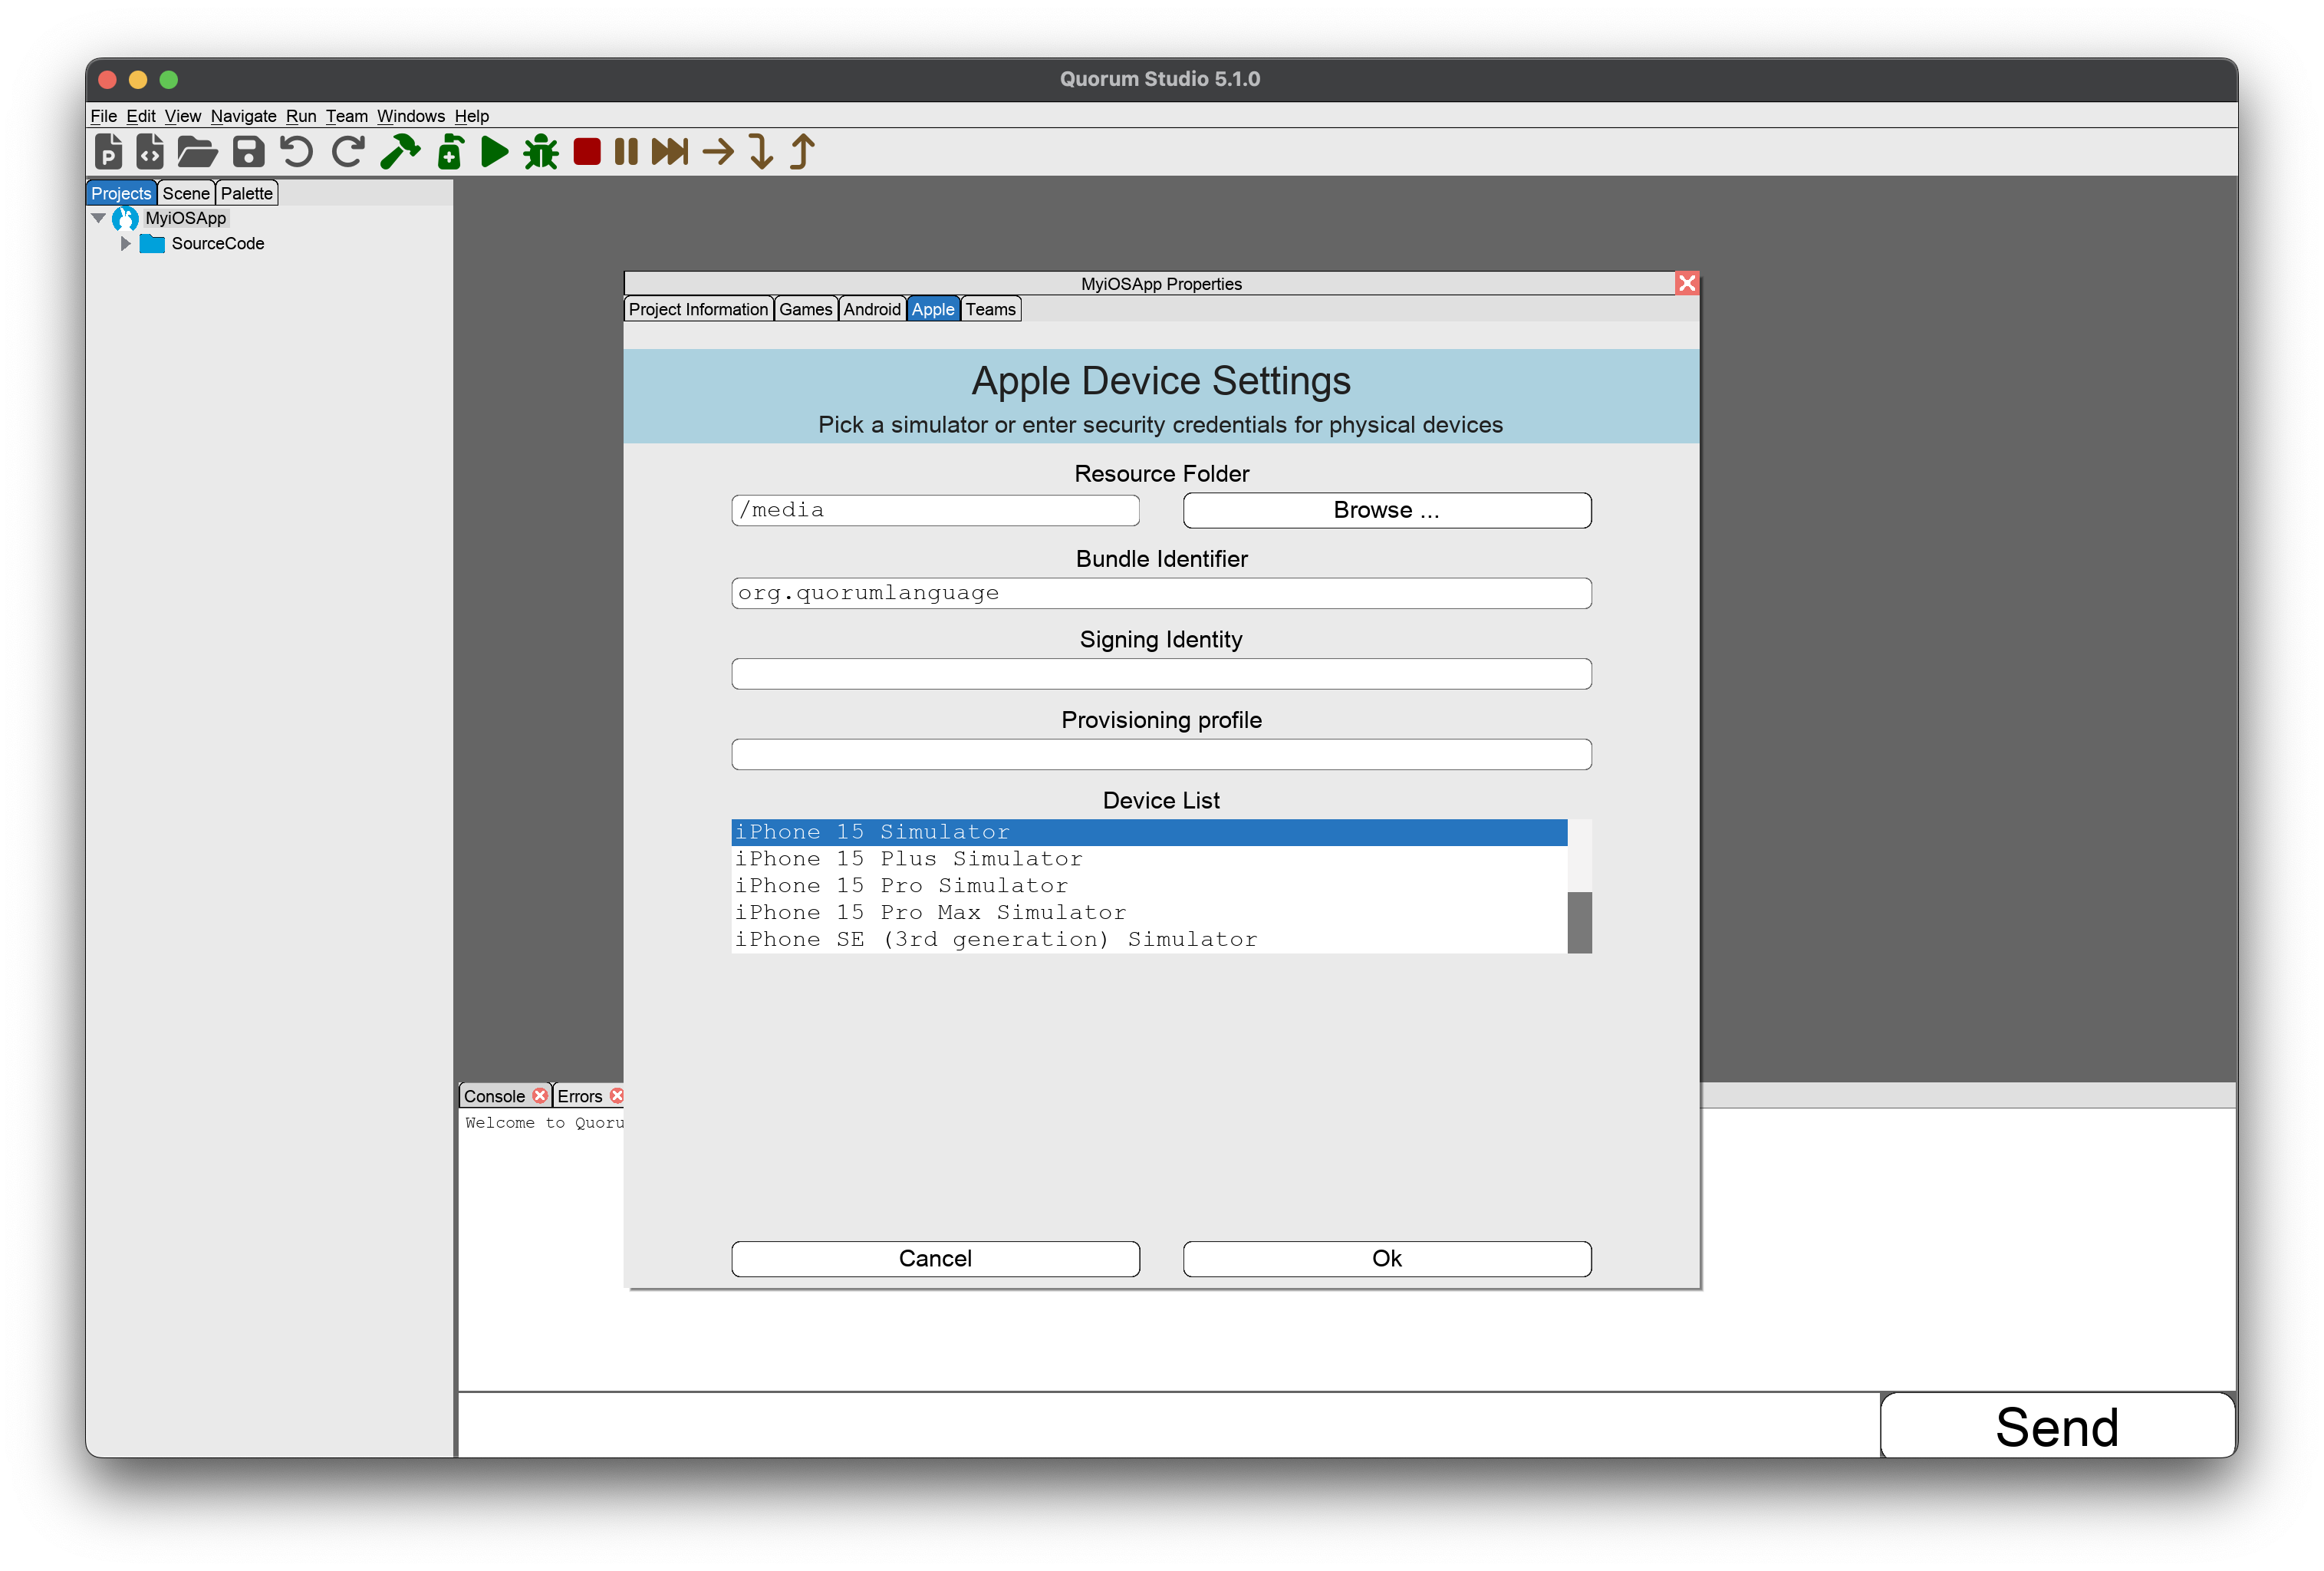
Task: Select the Errors output tab
Action: pyautogui.click(x=580, y=1096)
